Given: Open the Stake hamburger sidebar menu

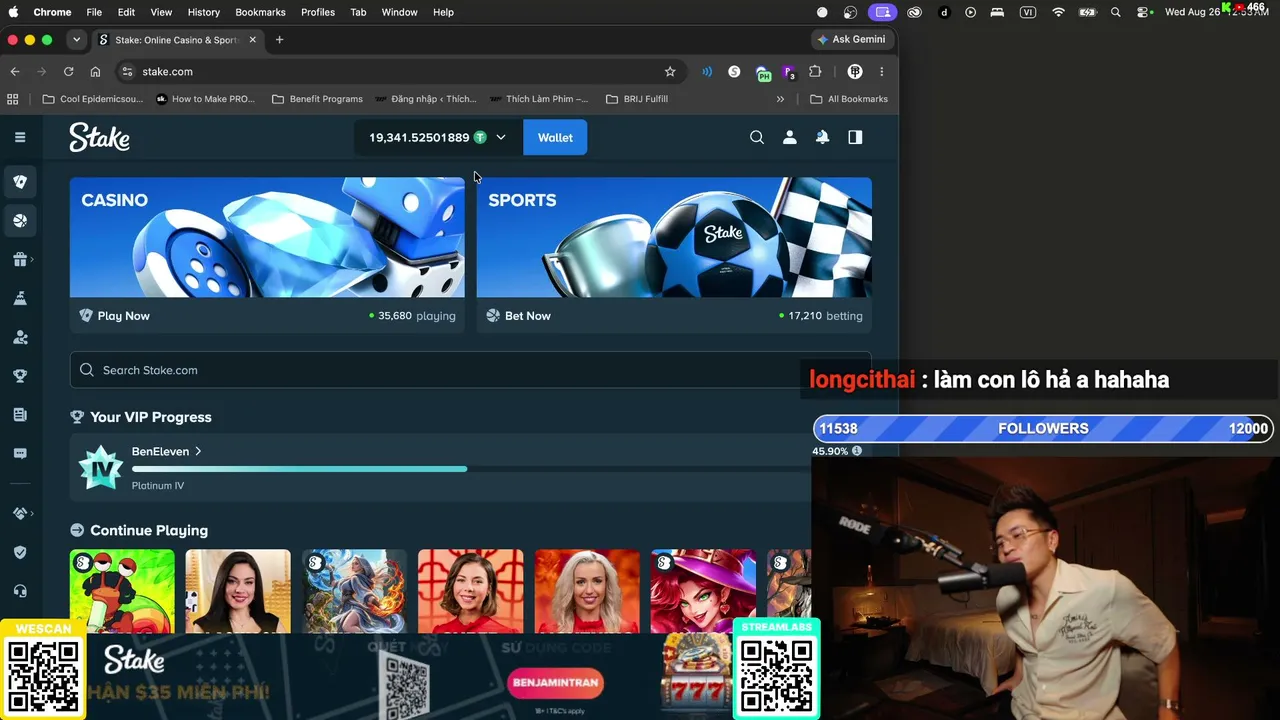Looking at the screenshot, I should [20, 137].
